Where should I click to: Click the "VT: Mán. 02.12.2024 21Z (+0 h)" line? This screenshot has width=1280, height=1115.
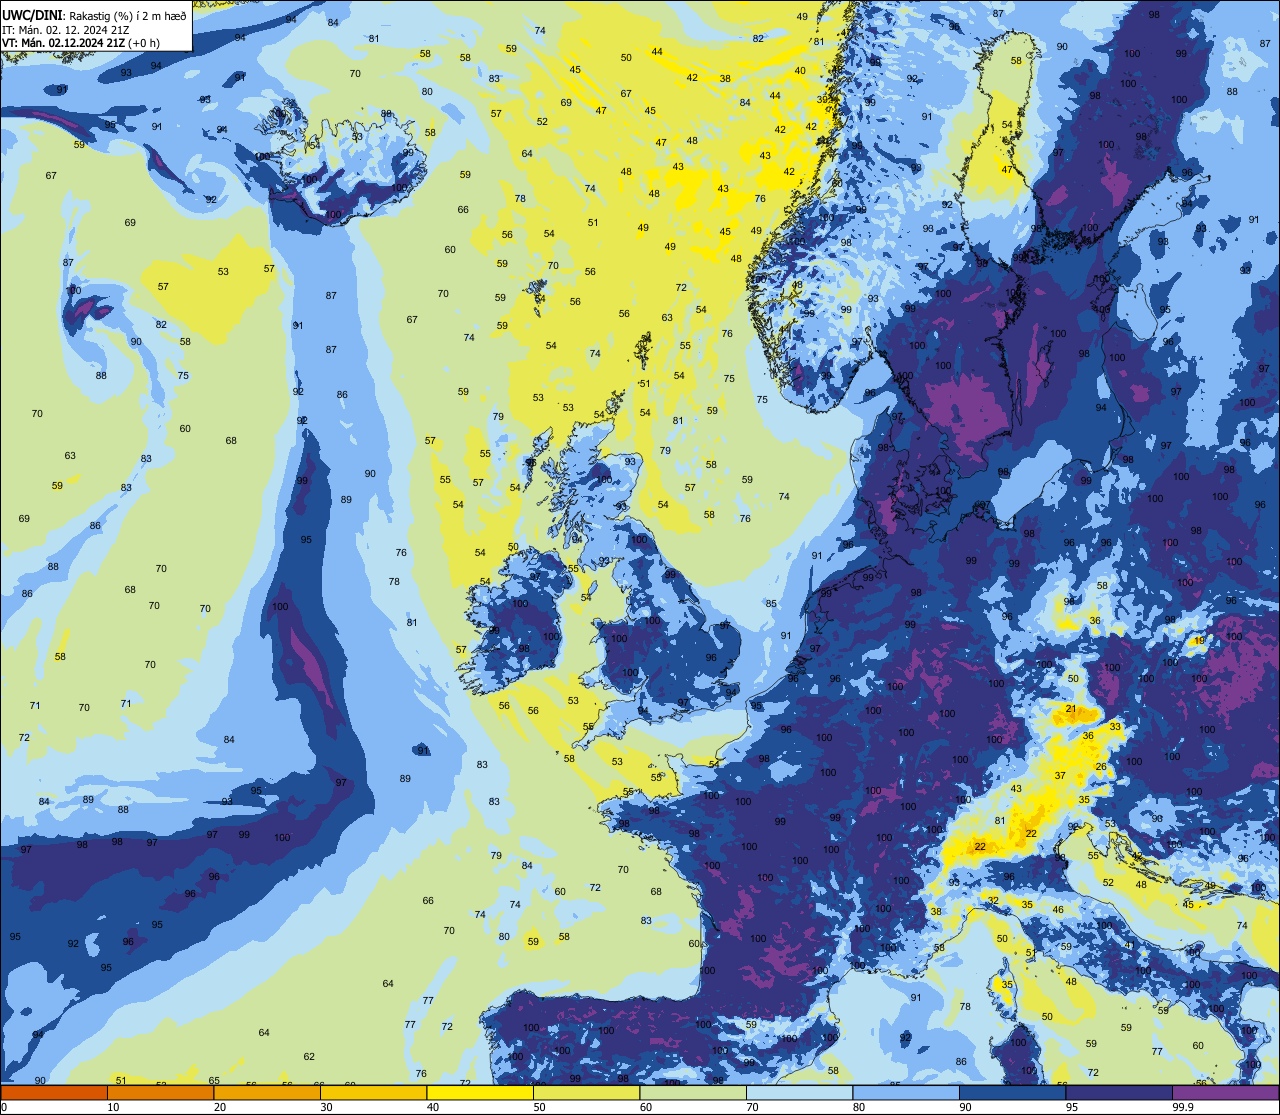(81, 42)
